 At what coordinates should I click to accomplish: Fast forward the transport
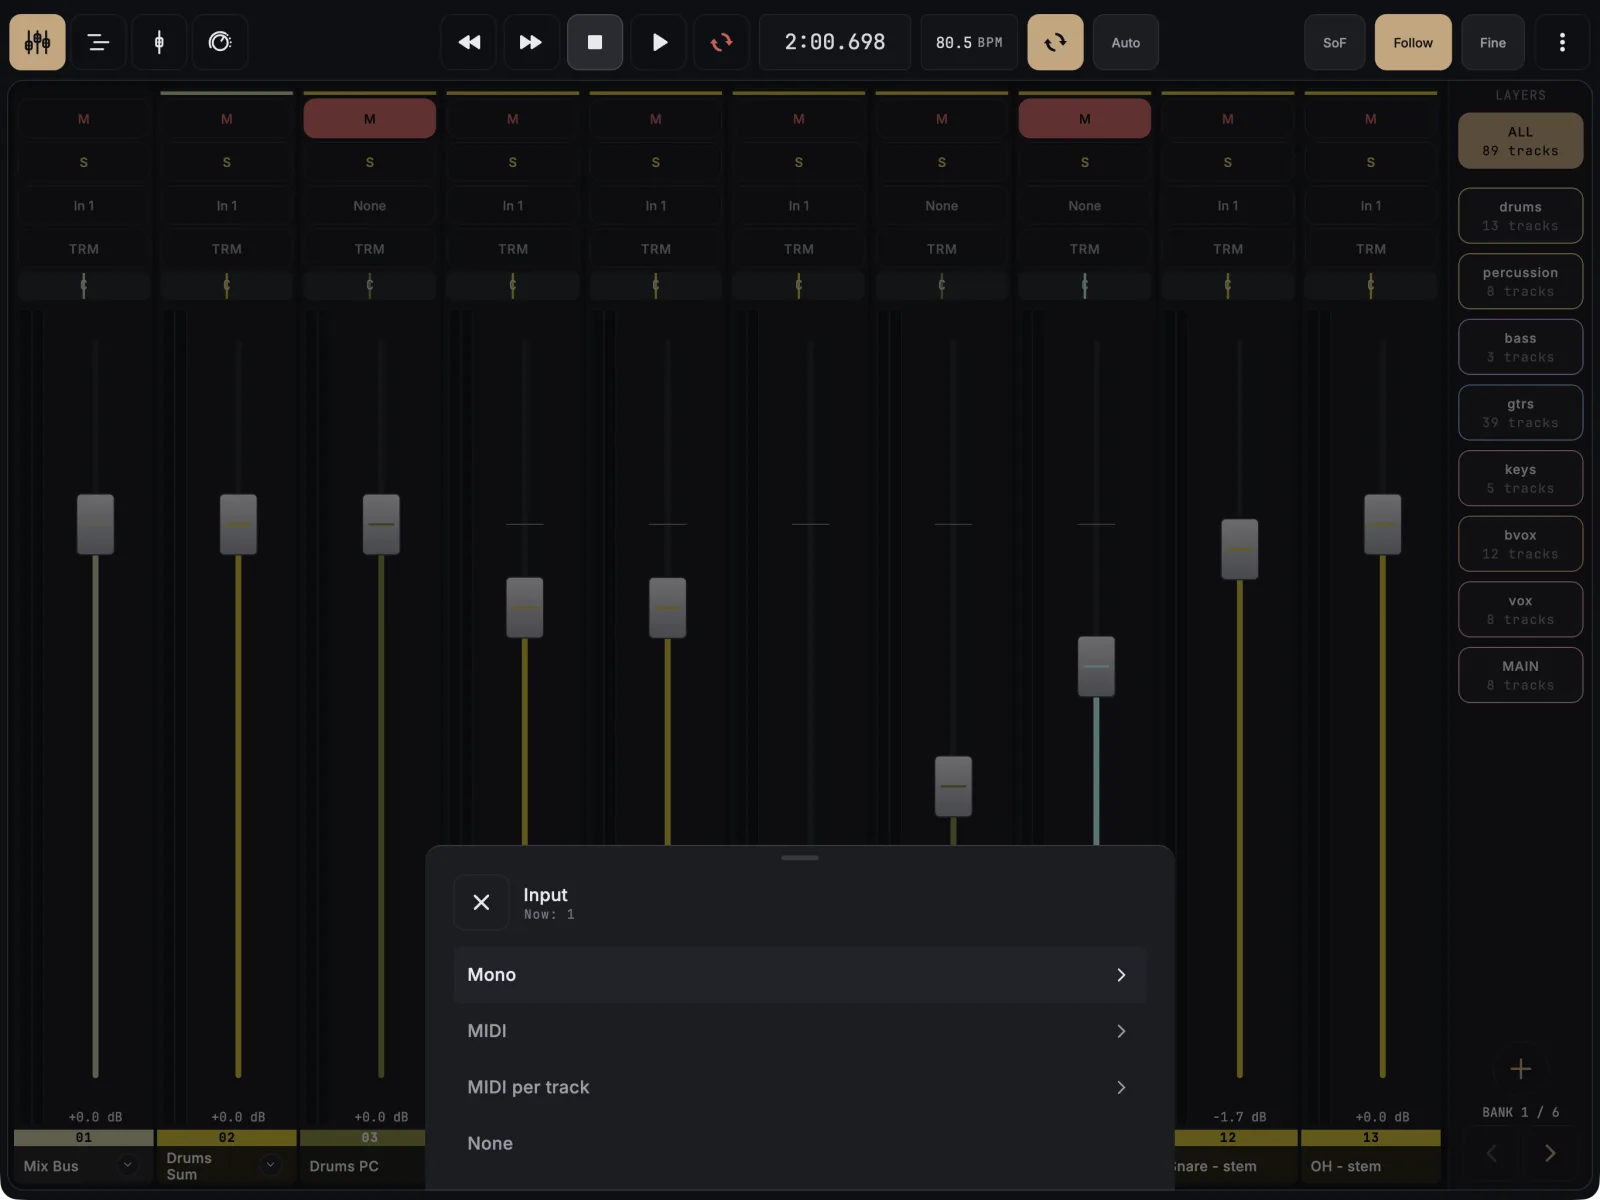point(531,42)
